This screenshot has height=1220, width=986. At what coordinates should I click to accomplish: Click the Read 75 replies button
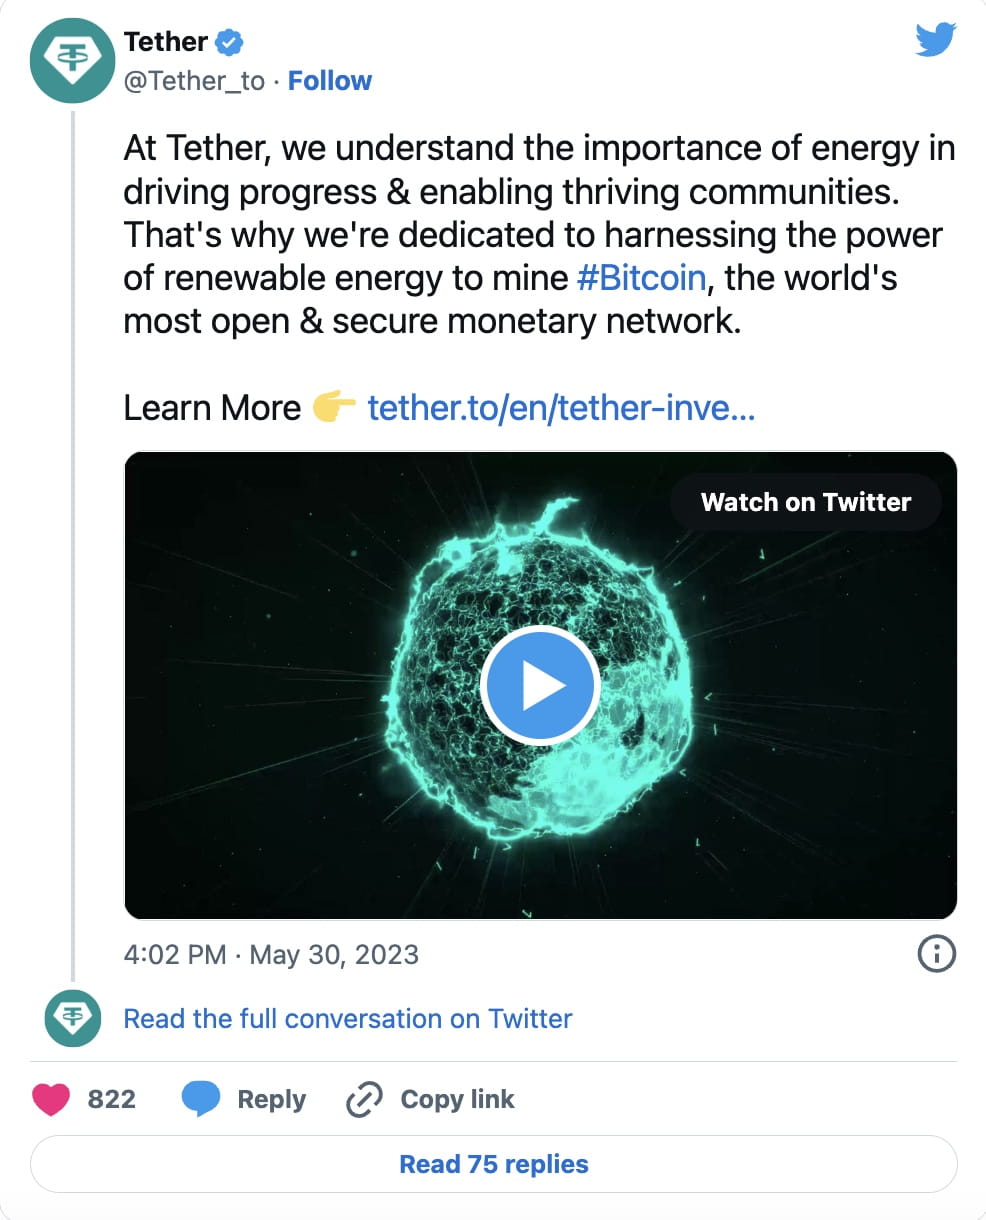pos(493,1163)
